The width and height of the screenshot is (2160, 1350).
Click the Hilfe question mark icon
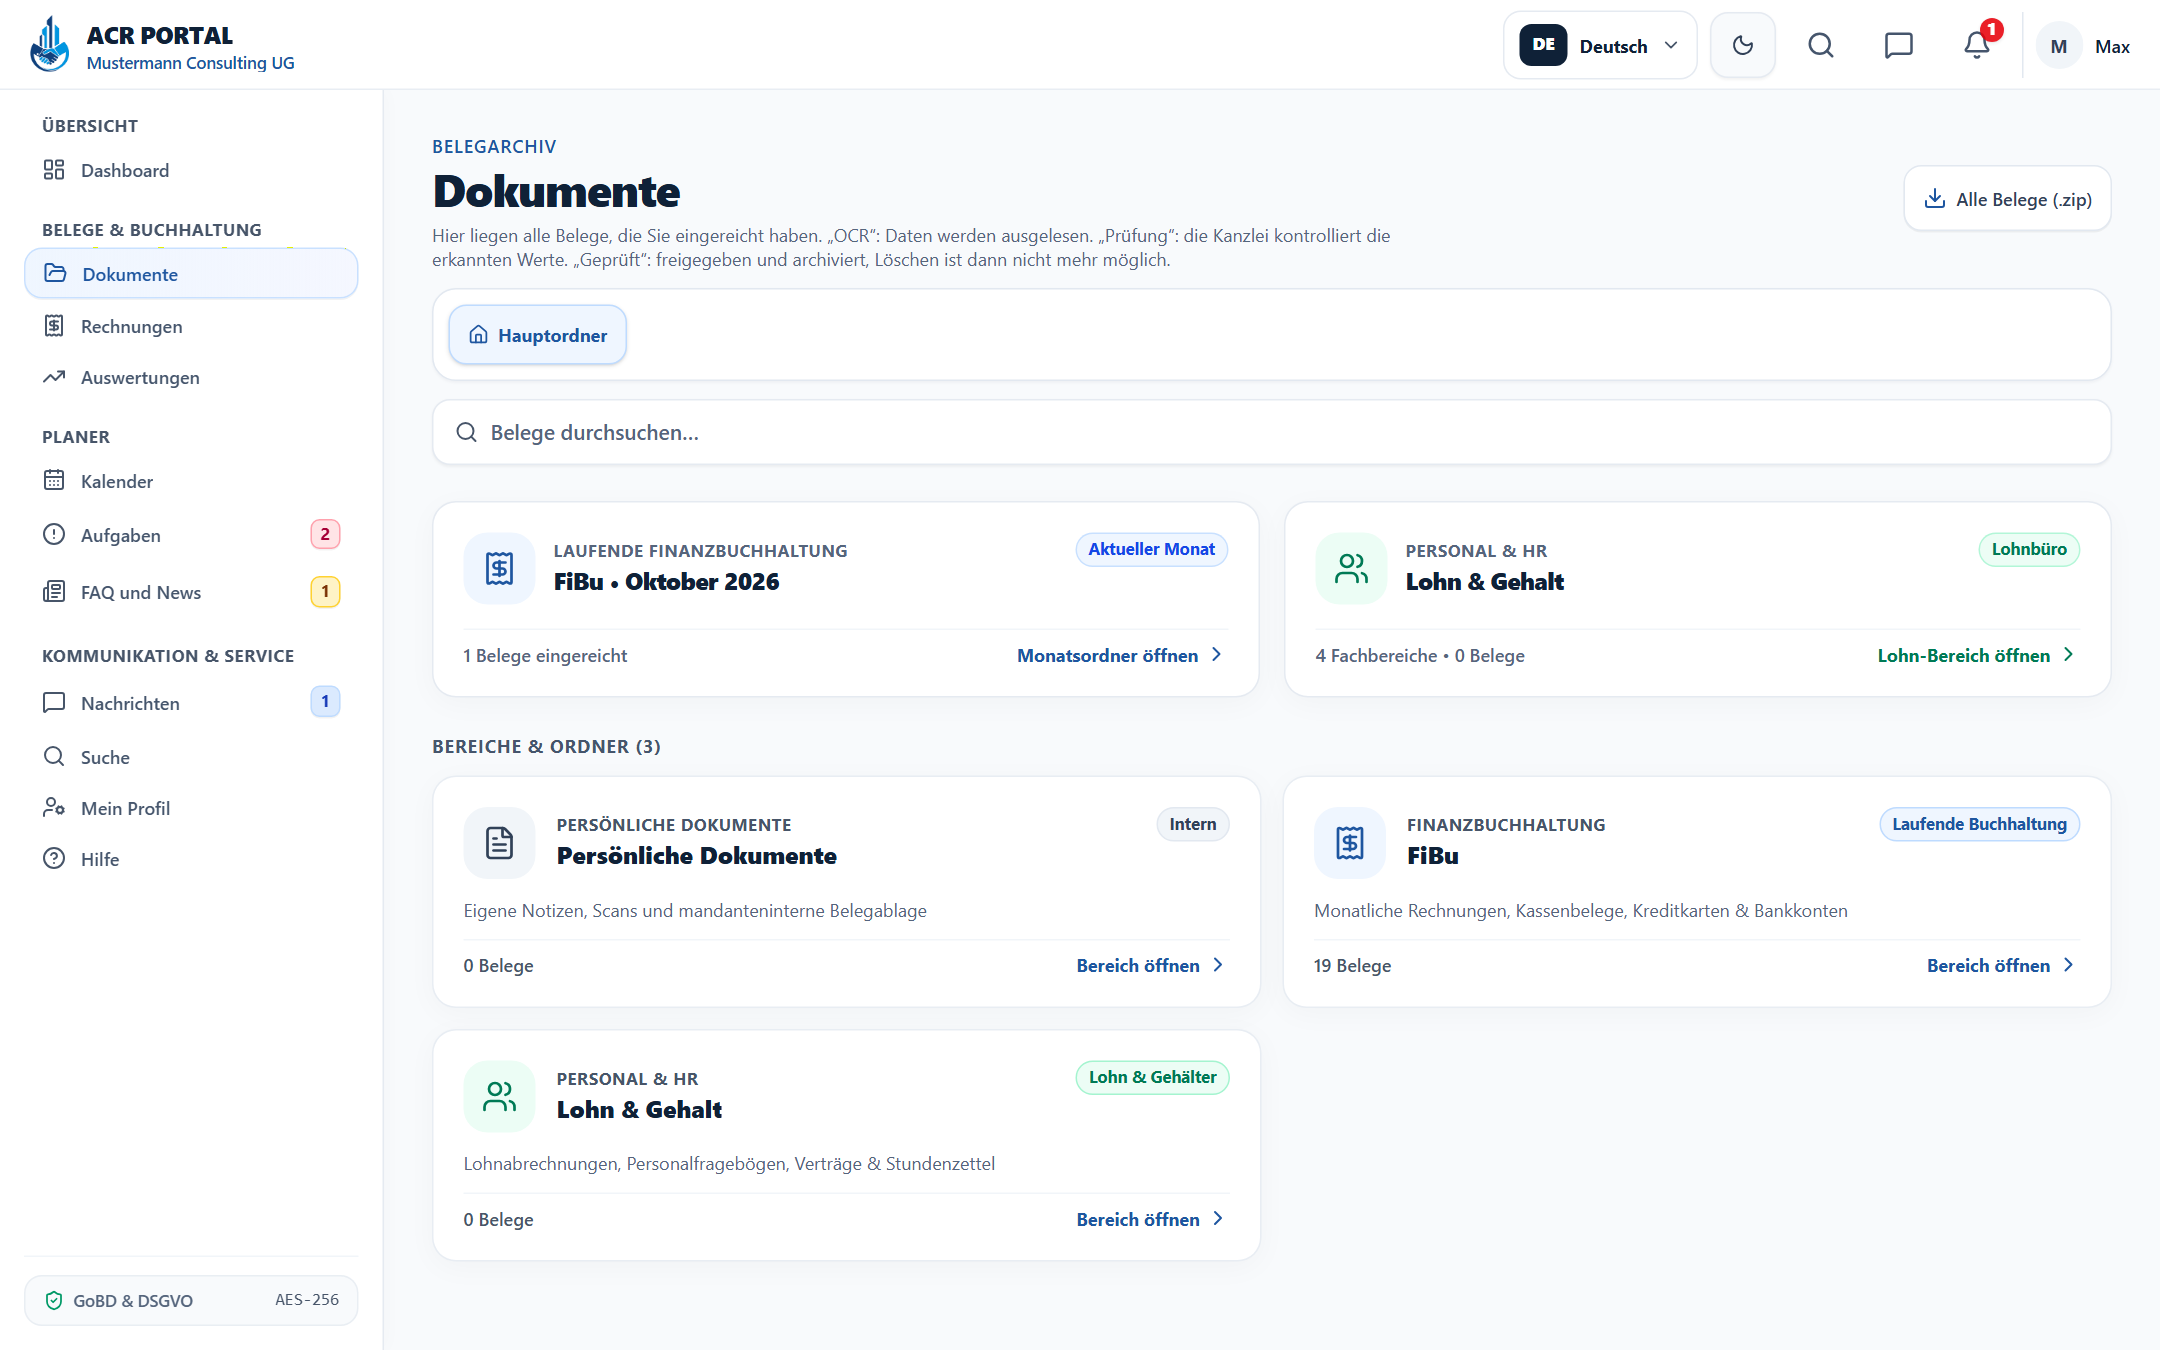point(54,858)
